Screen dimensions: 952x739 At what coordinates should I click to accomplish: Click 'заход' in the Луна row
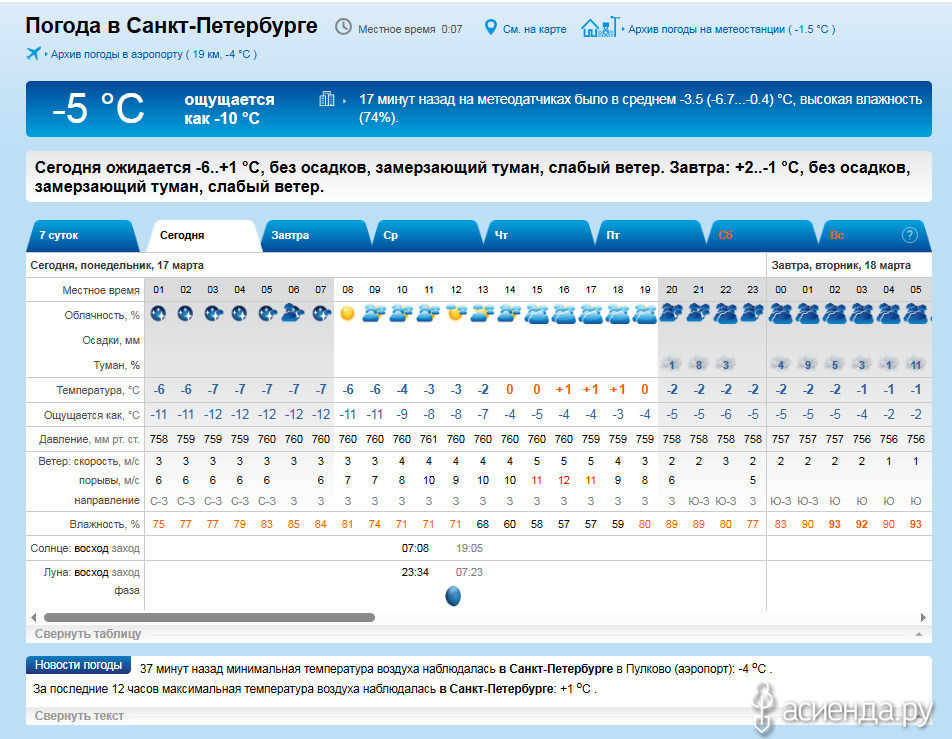click(126, 572)
